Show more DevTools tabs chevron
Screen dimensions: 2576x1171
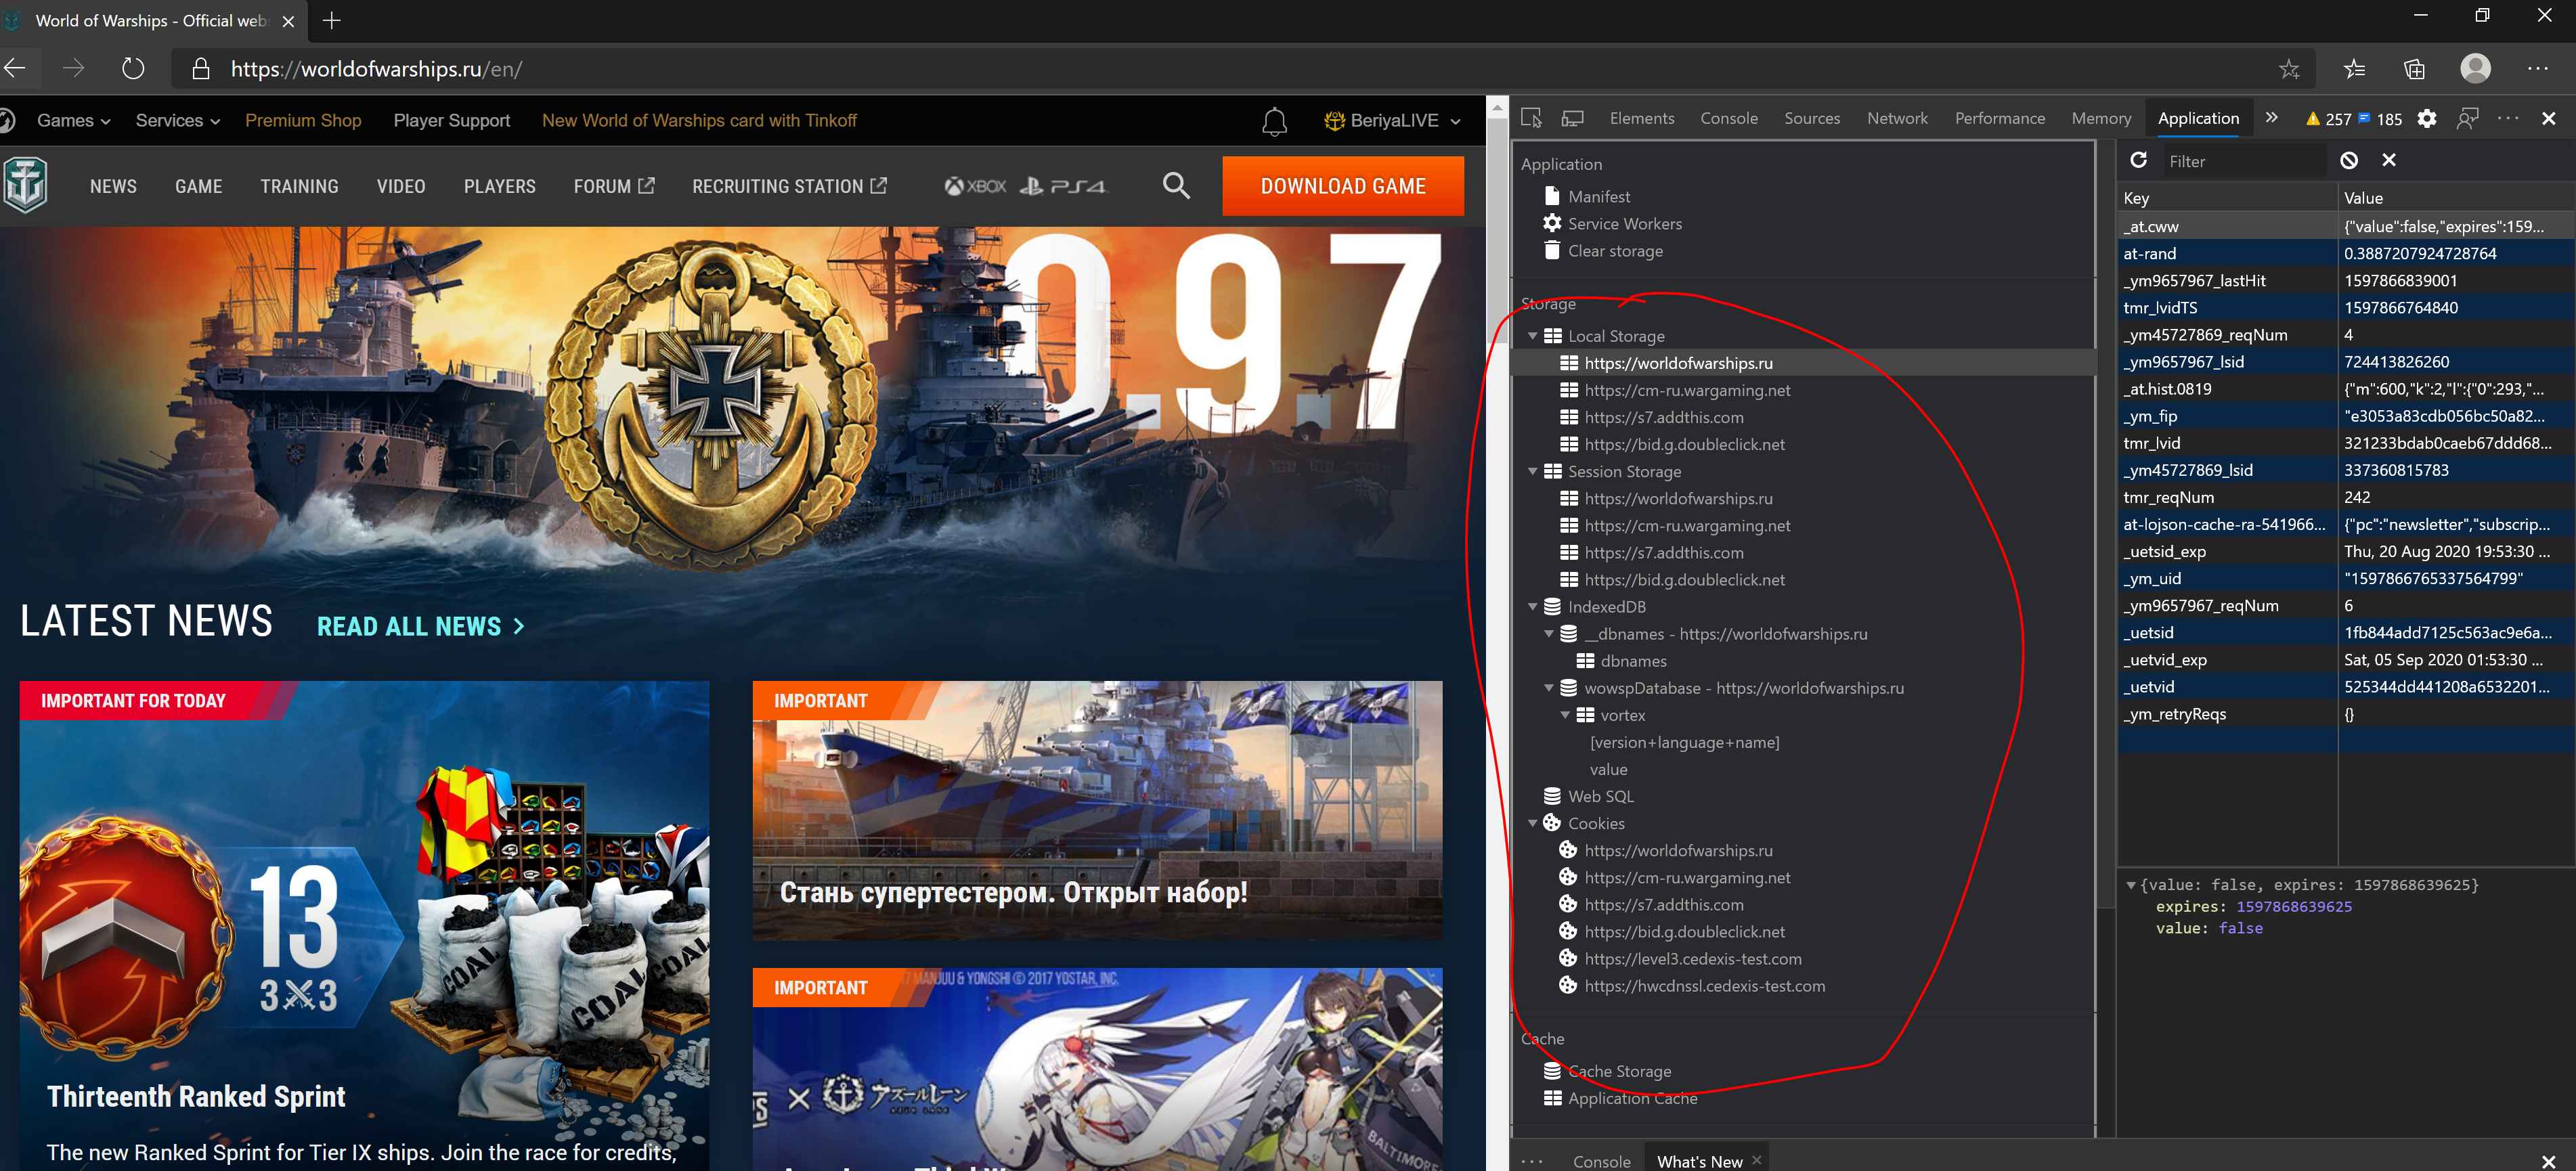pyautogui.click(x=2272, y=117)
